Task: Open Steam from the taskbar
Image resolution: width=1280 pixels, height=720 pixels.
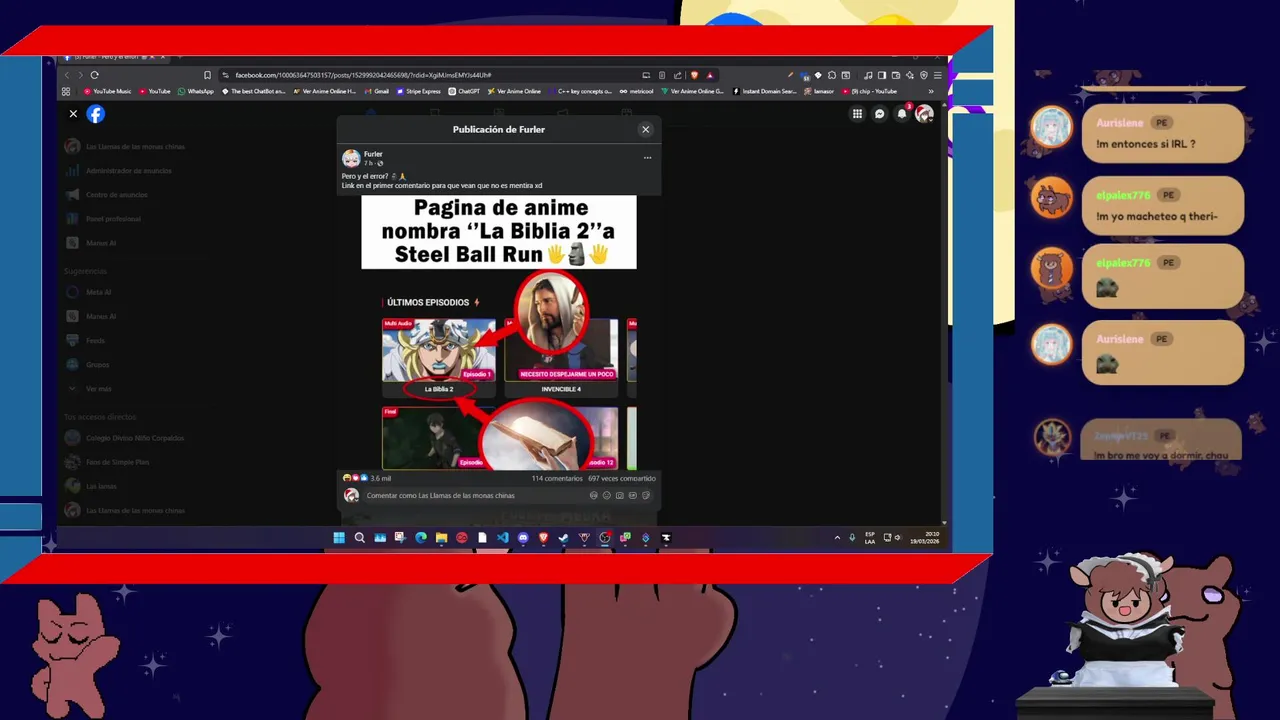Action: click(x=564, y=538)
